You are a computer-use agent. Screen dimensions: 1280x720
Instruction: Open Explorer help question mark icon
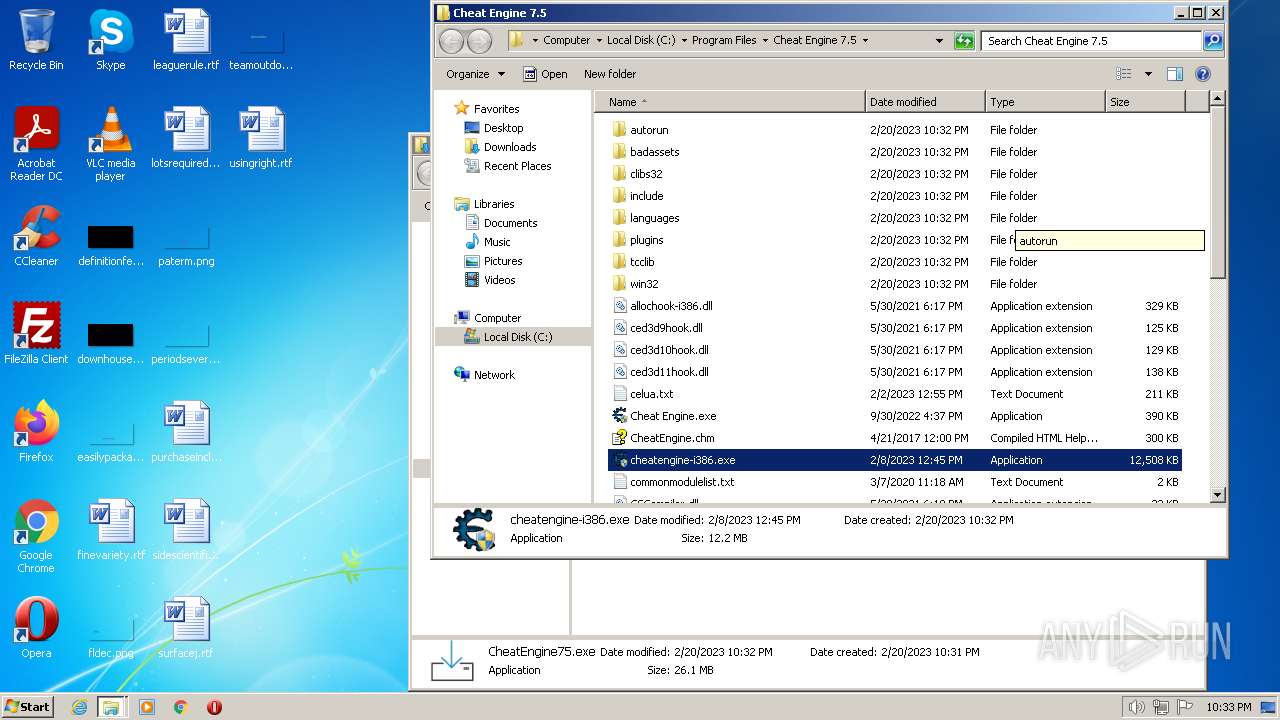(1203, 74)
